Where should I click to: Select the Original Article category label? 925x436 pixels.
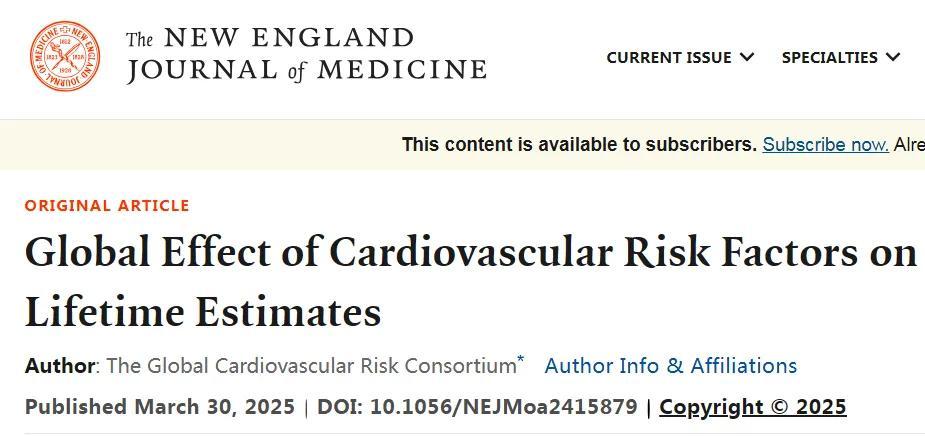pos(107,206)
